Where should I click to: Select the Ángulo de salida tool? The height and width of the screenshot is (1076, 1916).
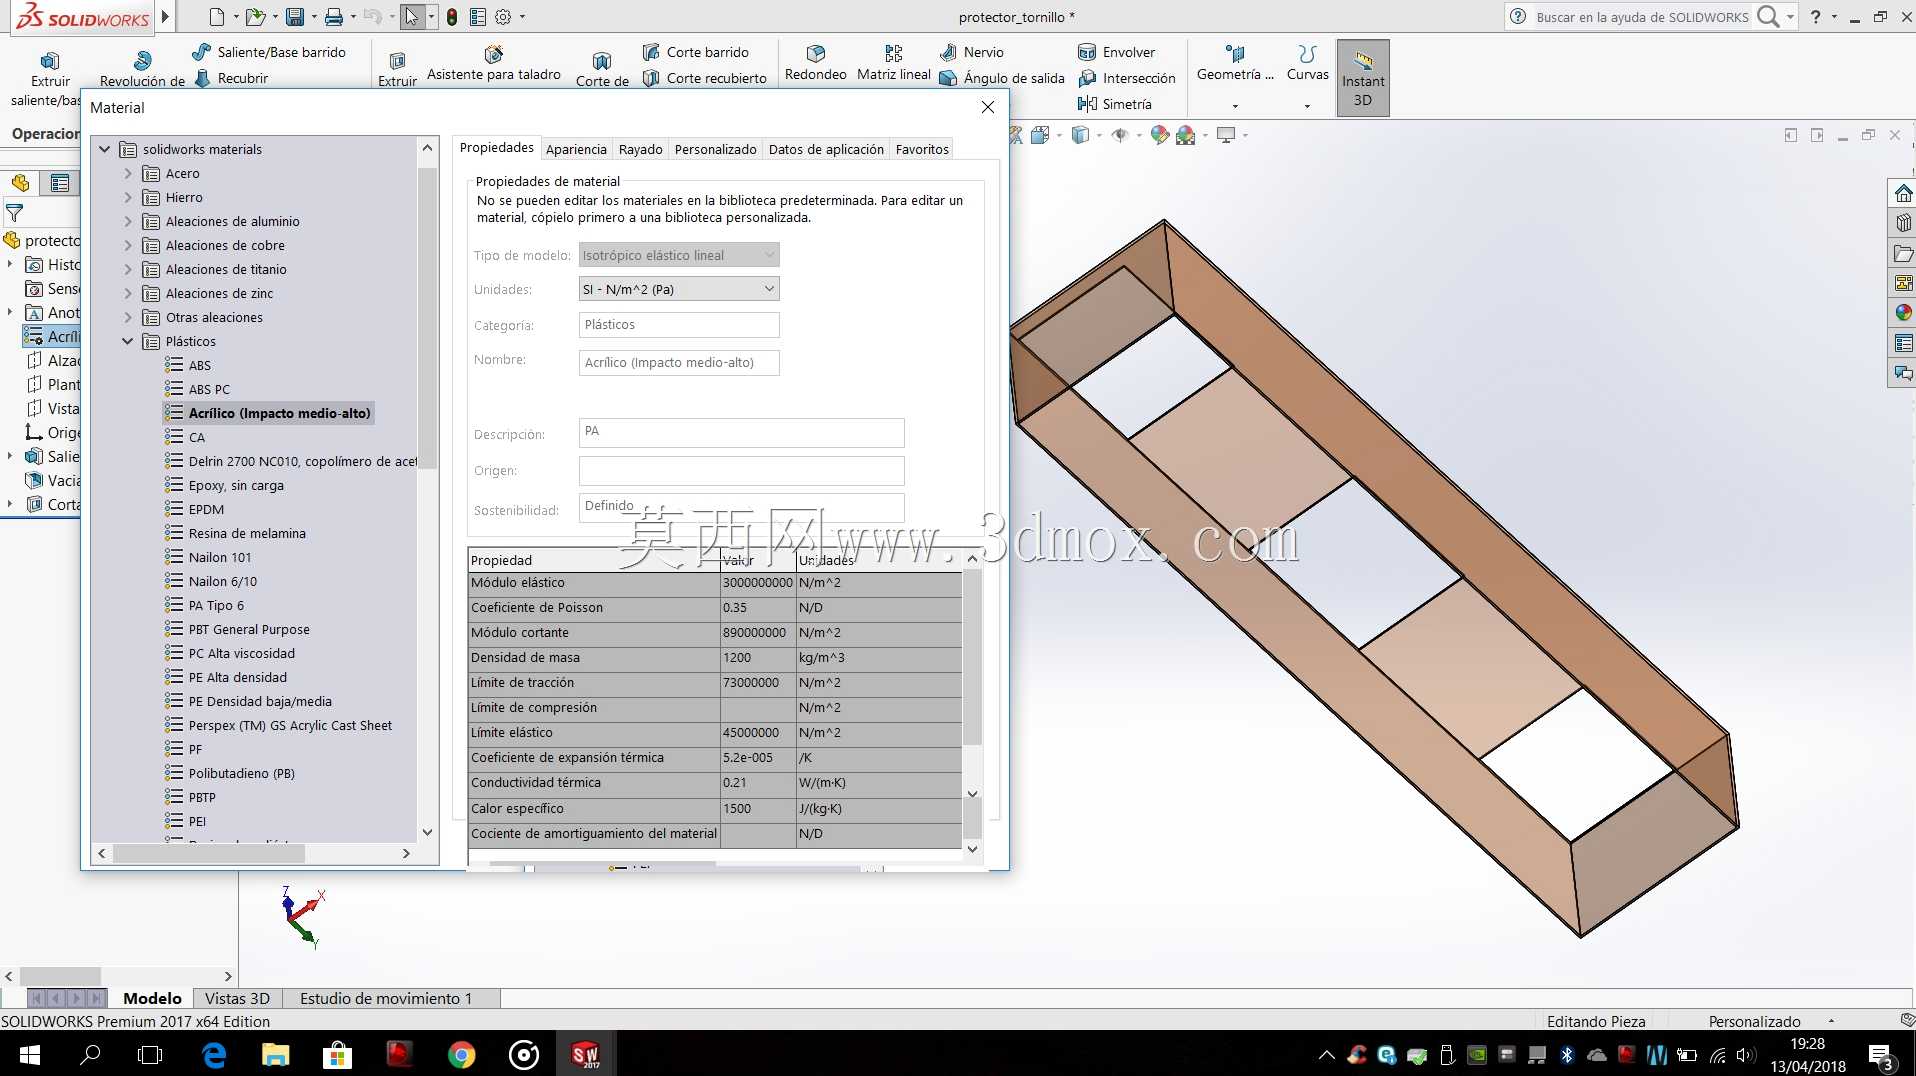1002,78
